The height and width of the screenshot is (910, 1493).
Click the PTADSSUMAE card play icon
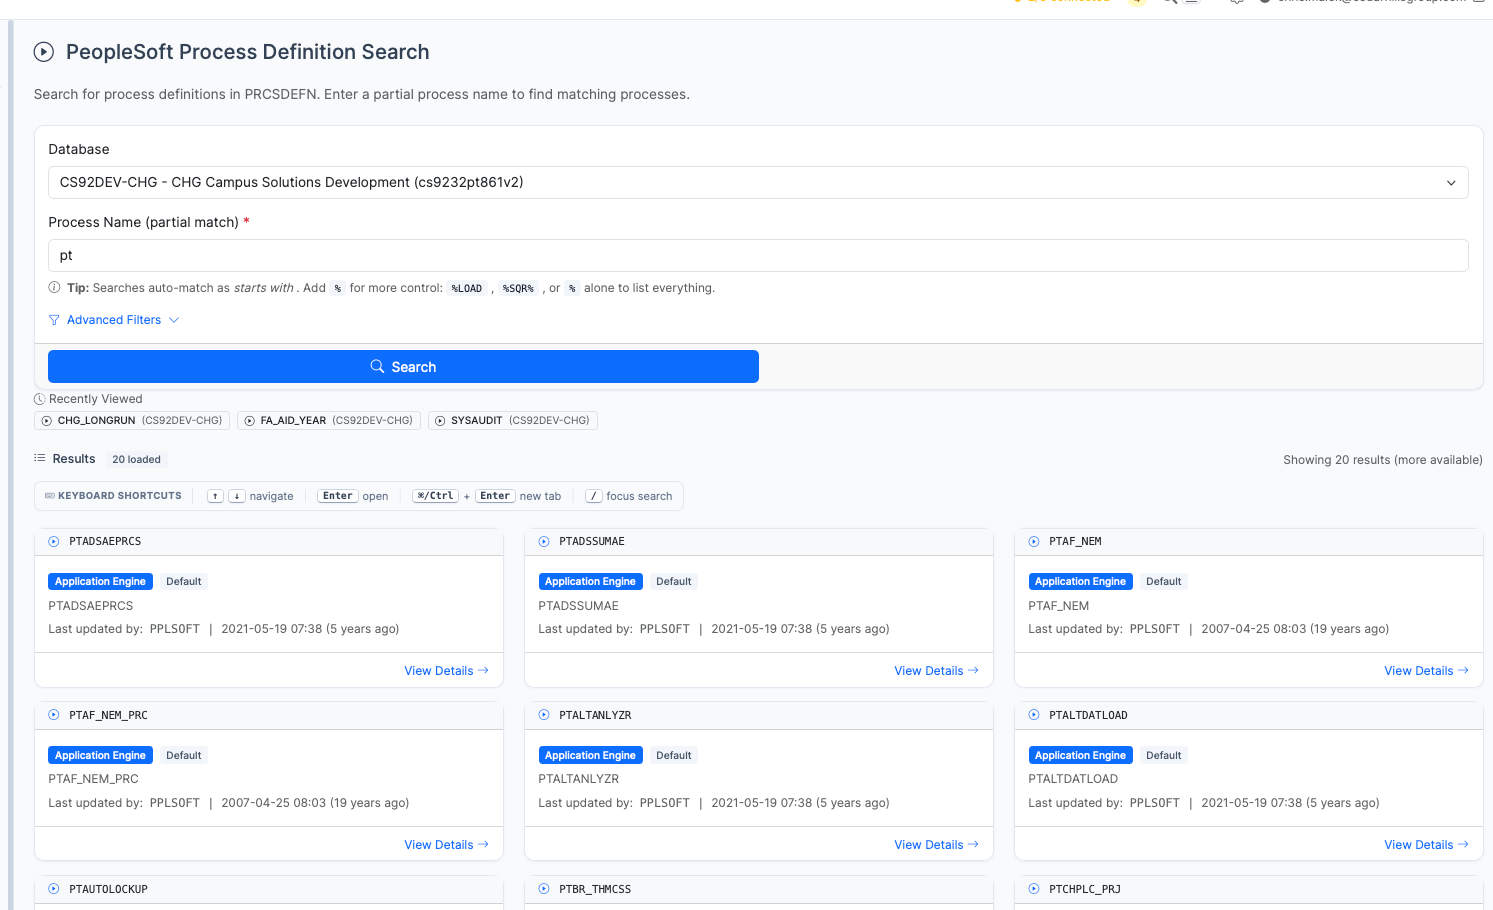click(544, 542)
